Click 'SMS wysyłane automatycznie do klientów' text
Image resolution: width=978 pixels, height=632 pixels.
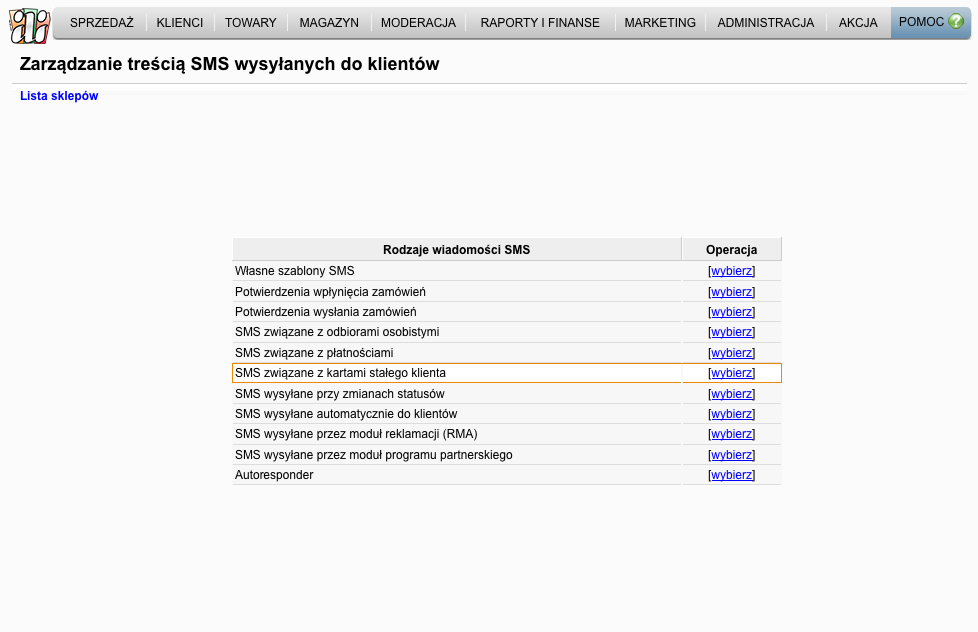point(346,414)
